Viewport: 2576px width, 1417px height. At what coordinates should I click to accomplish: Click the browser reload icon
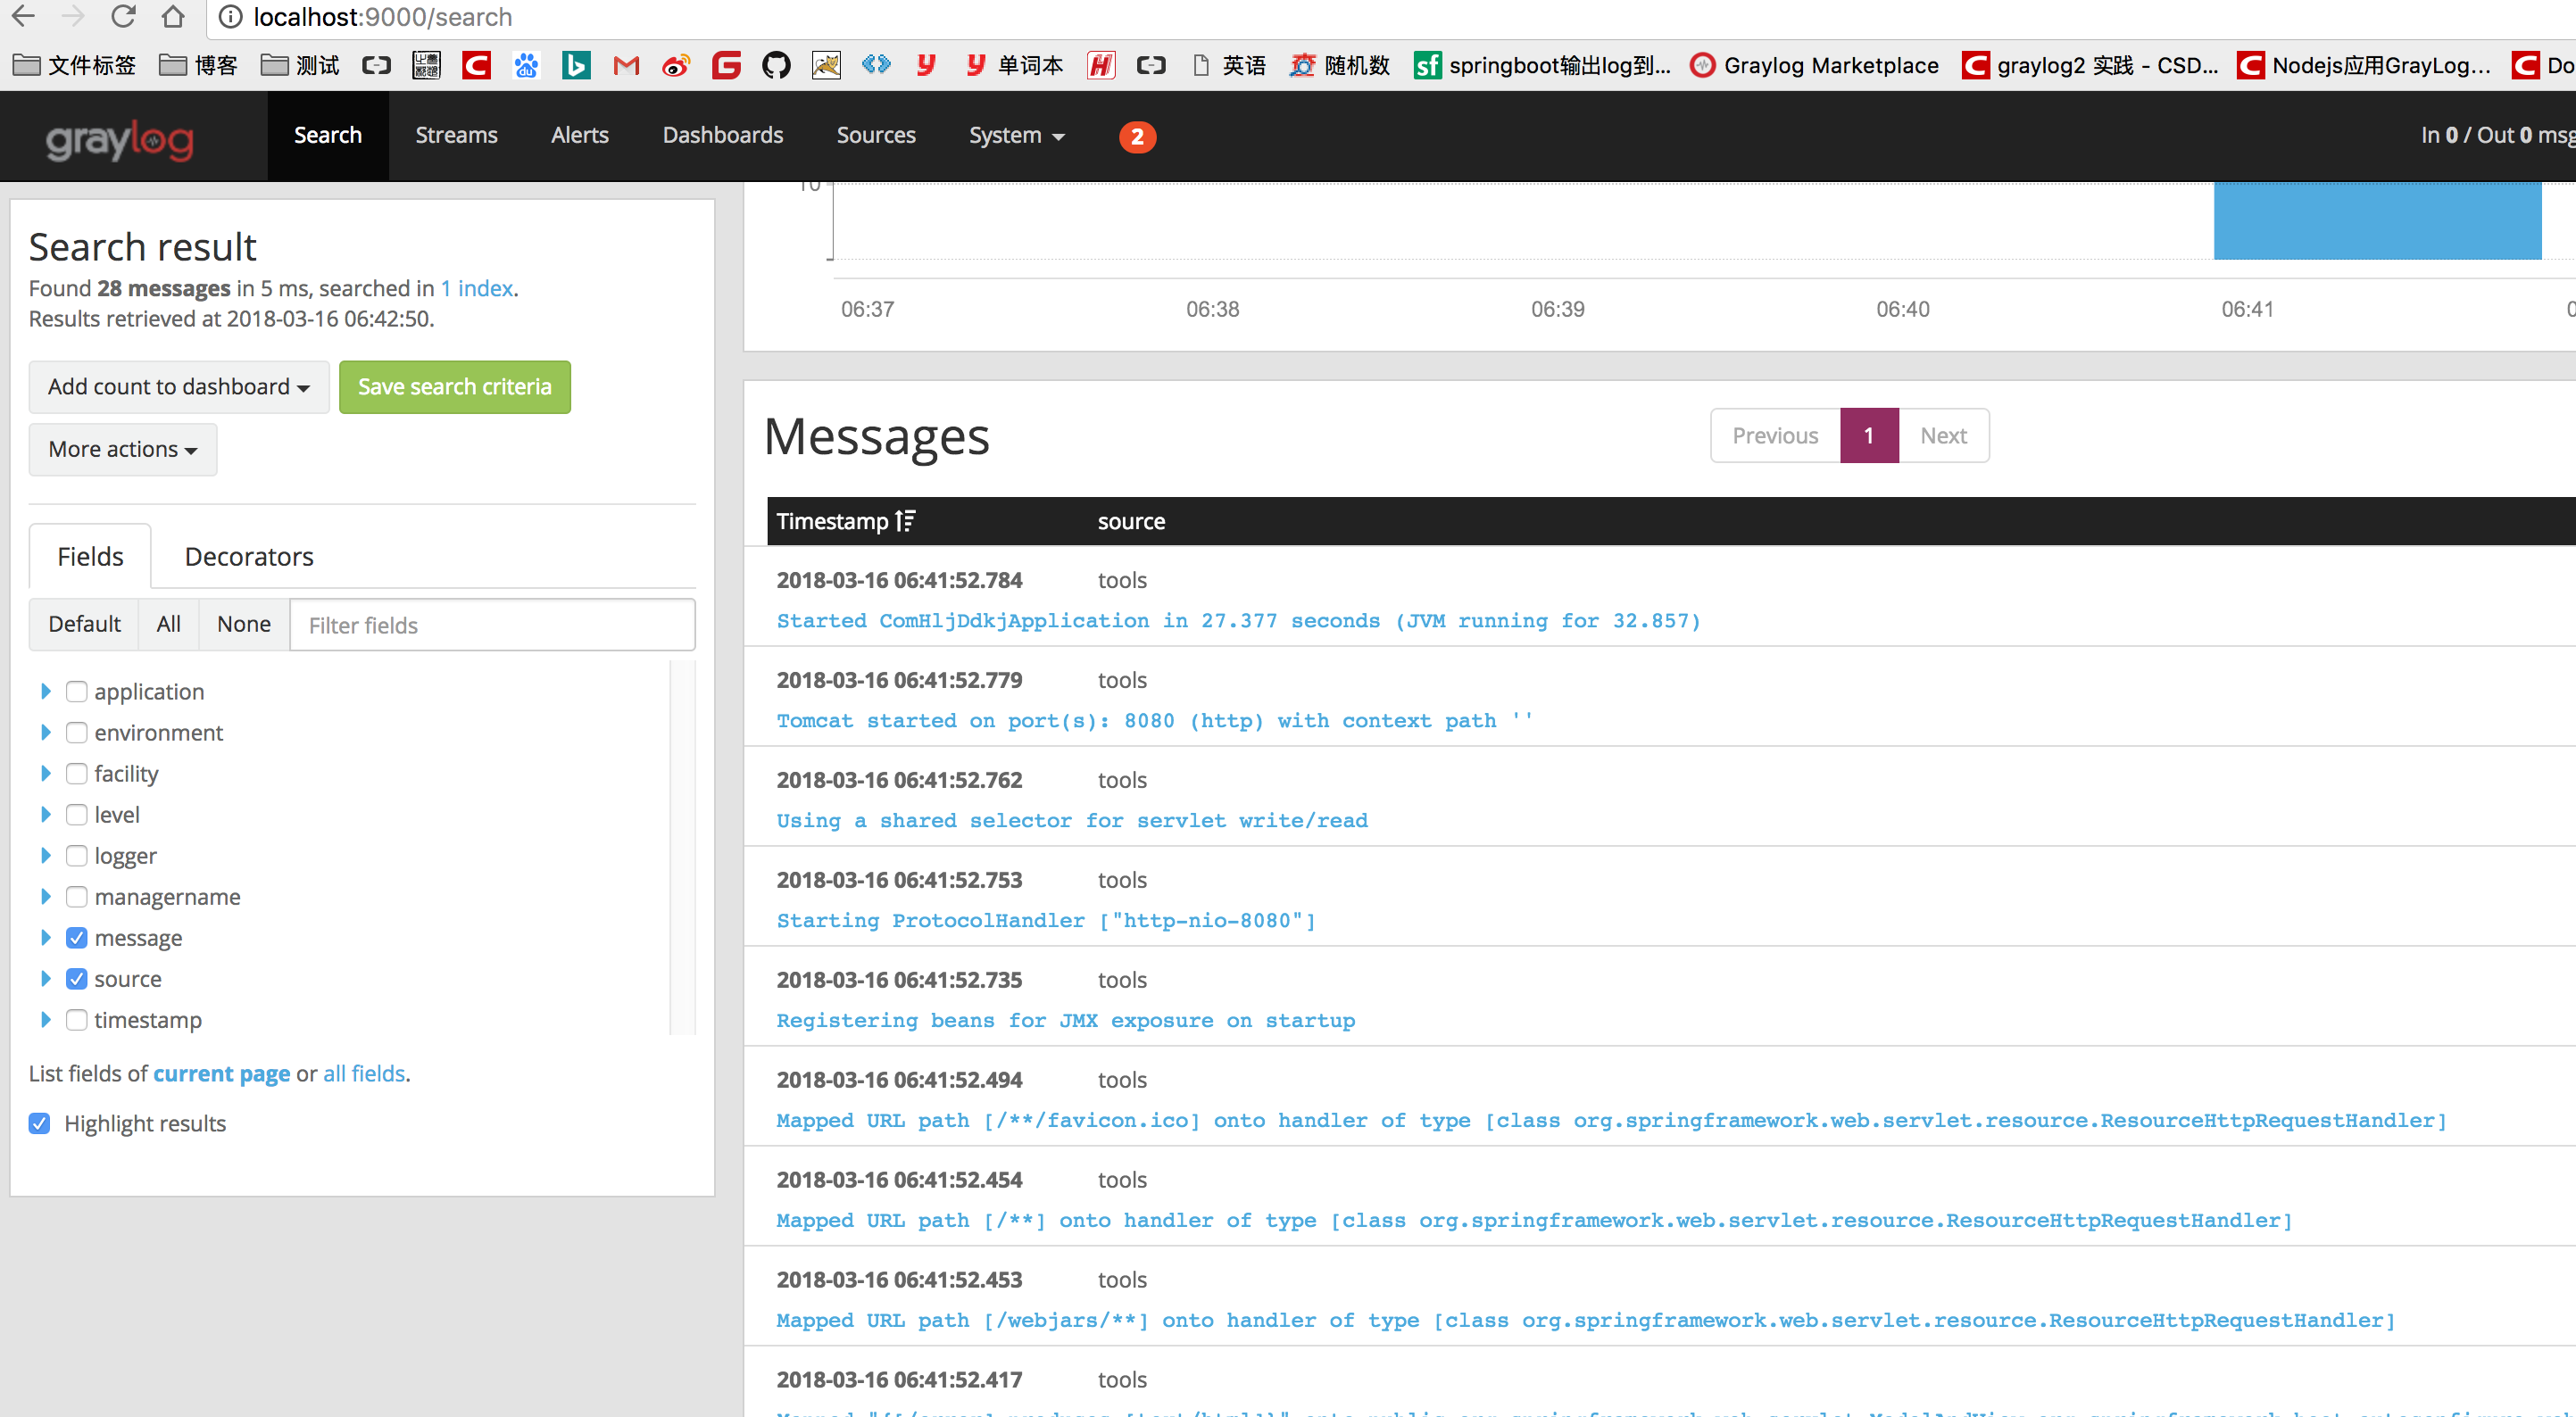123,17
